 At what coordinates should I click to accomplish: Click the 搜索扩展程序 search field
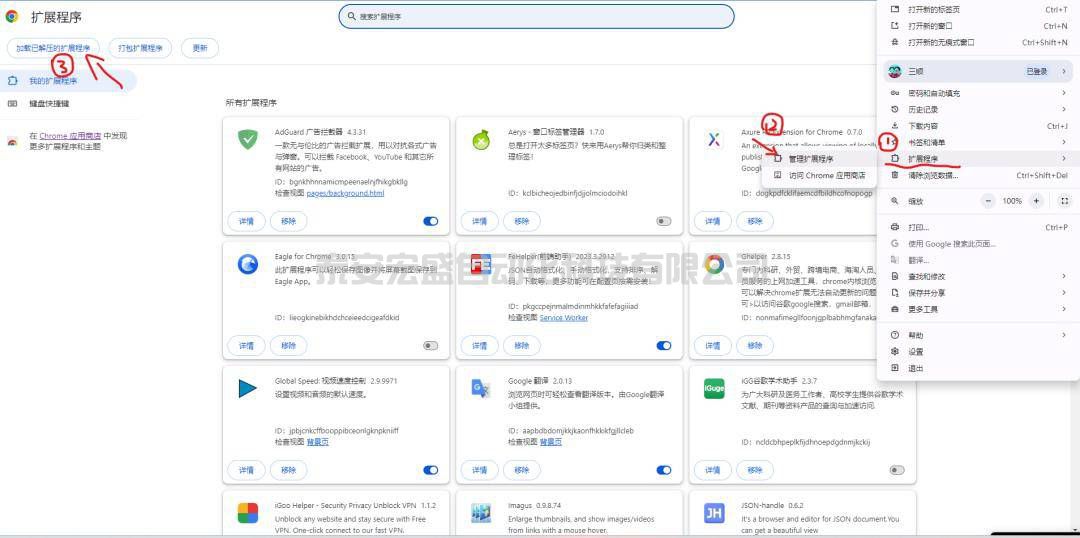(x=540, y=17)
